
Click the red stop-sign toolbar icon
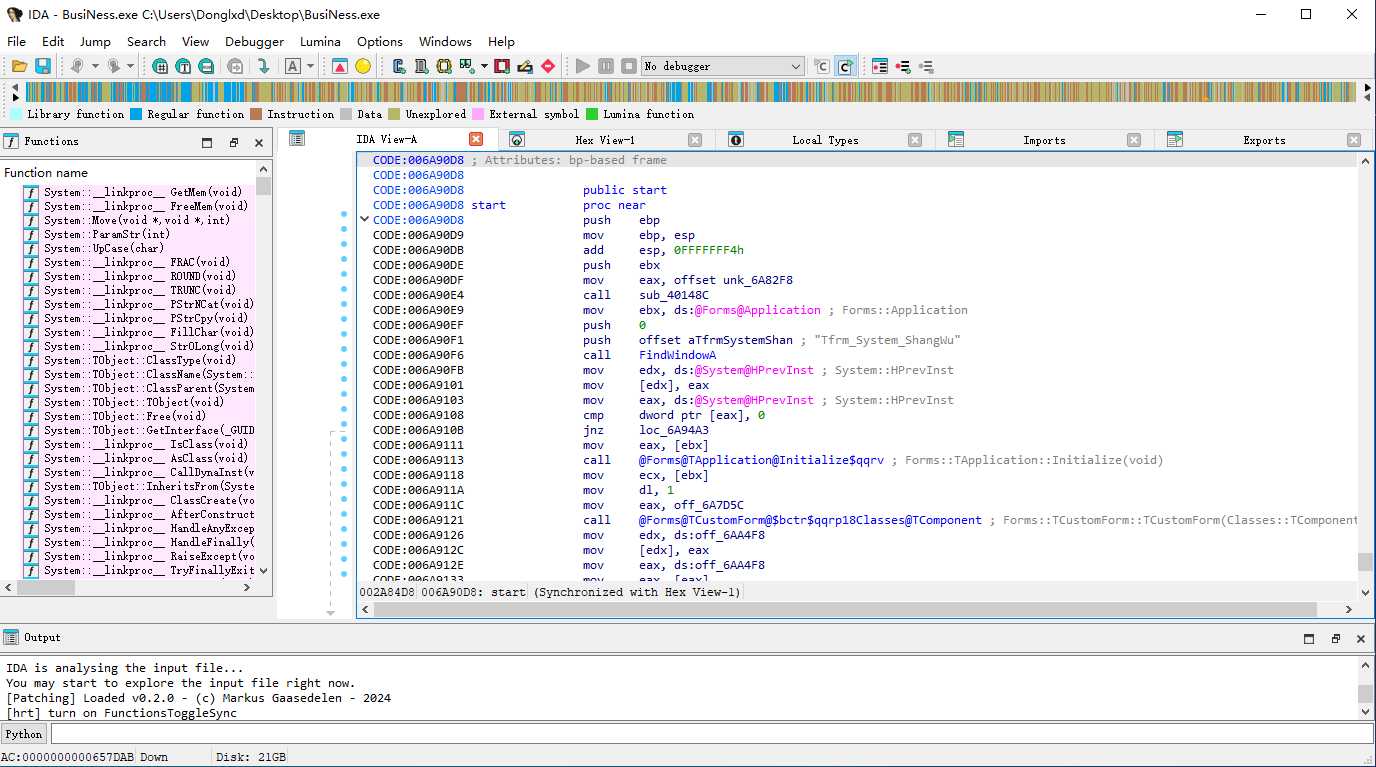(x=548, y=66)
